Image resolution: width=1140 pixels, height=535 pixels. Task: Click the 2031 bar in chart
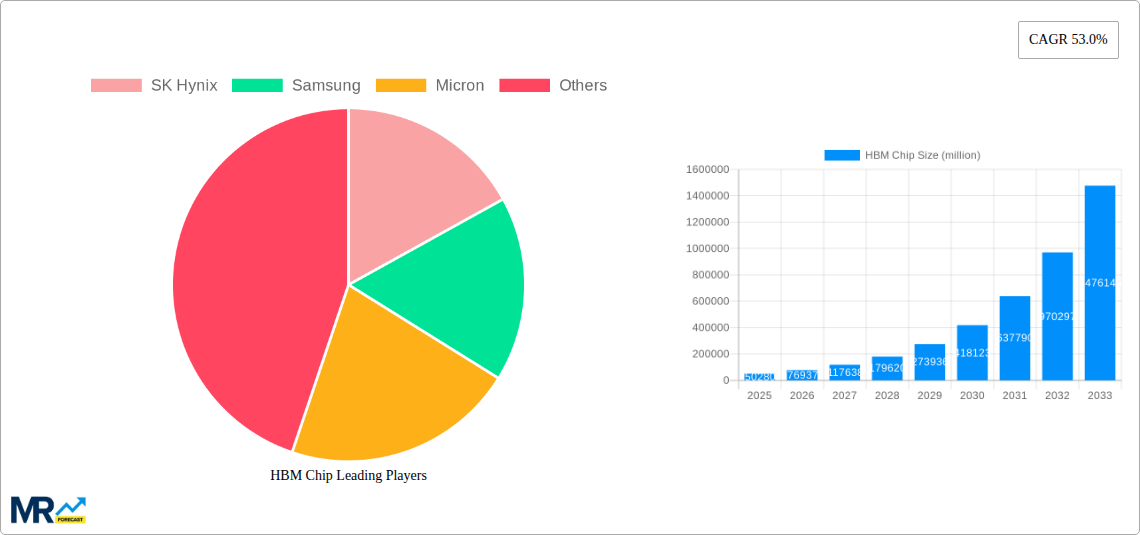click(x=1014, y=338)
